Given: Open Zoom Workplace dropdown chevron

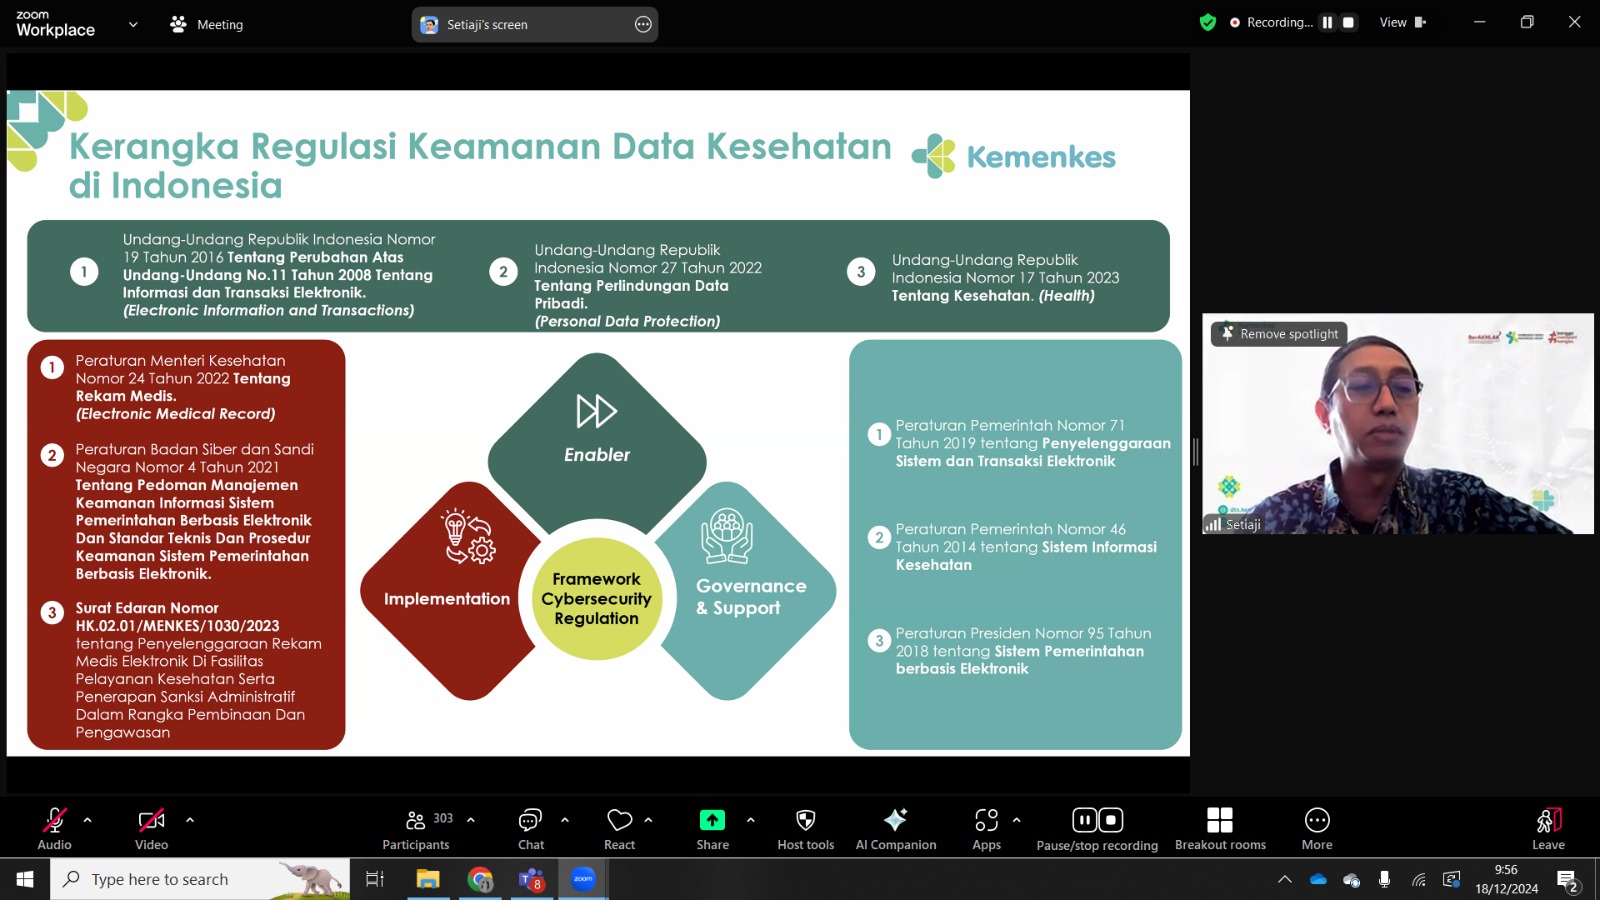Looking at the screenshot, I should pyautogui.click(x=133, y=24).
